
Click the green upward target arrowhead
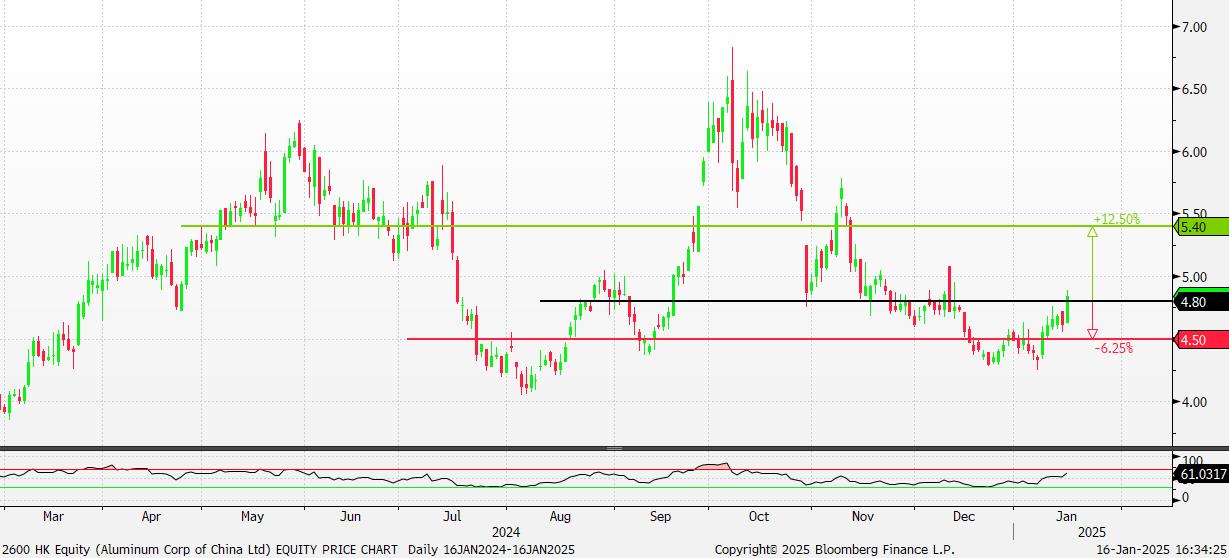(x=1092, y=232)
